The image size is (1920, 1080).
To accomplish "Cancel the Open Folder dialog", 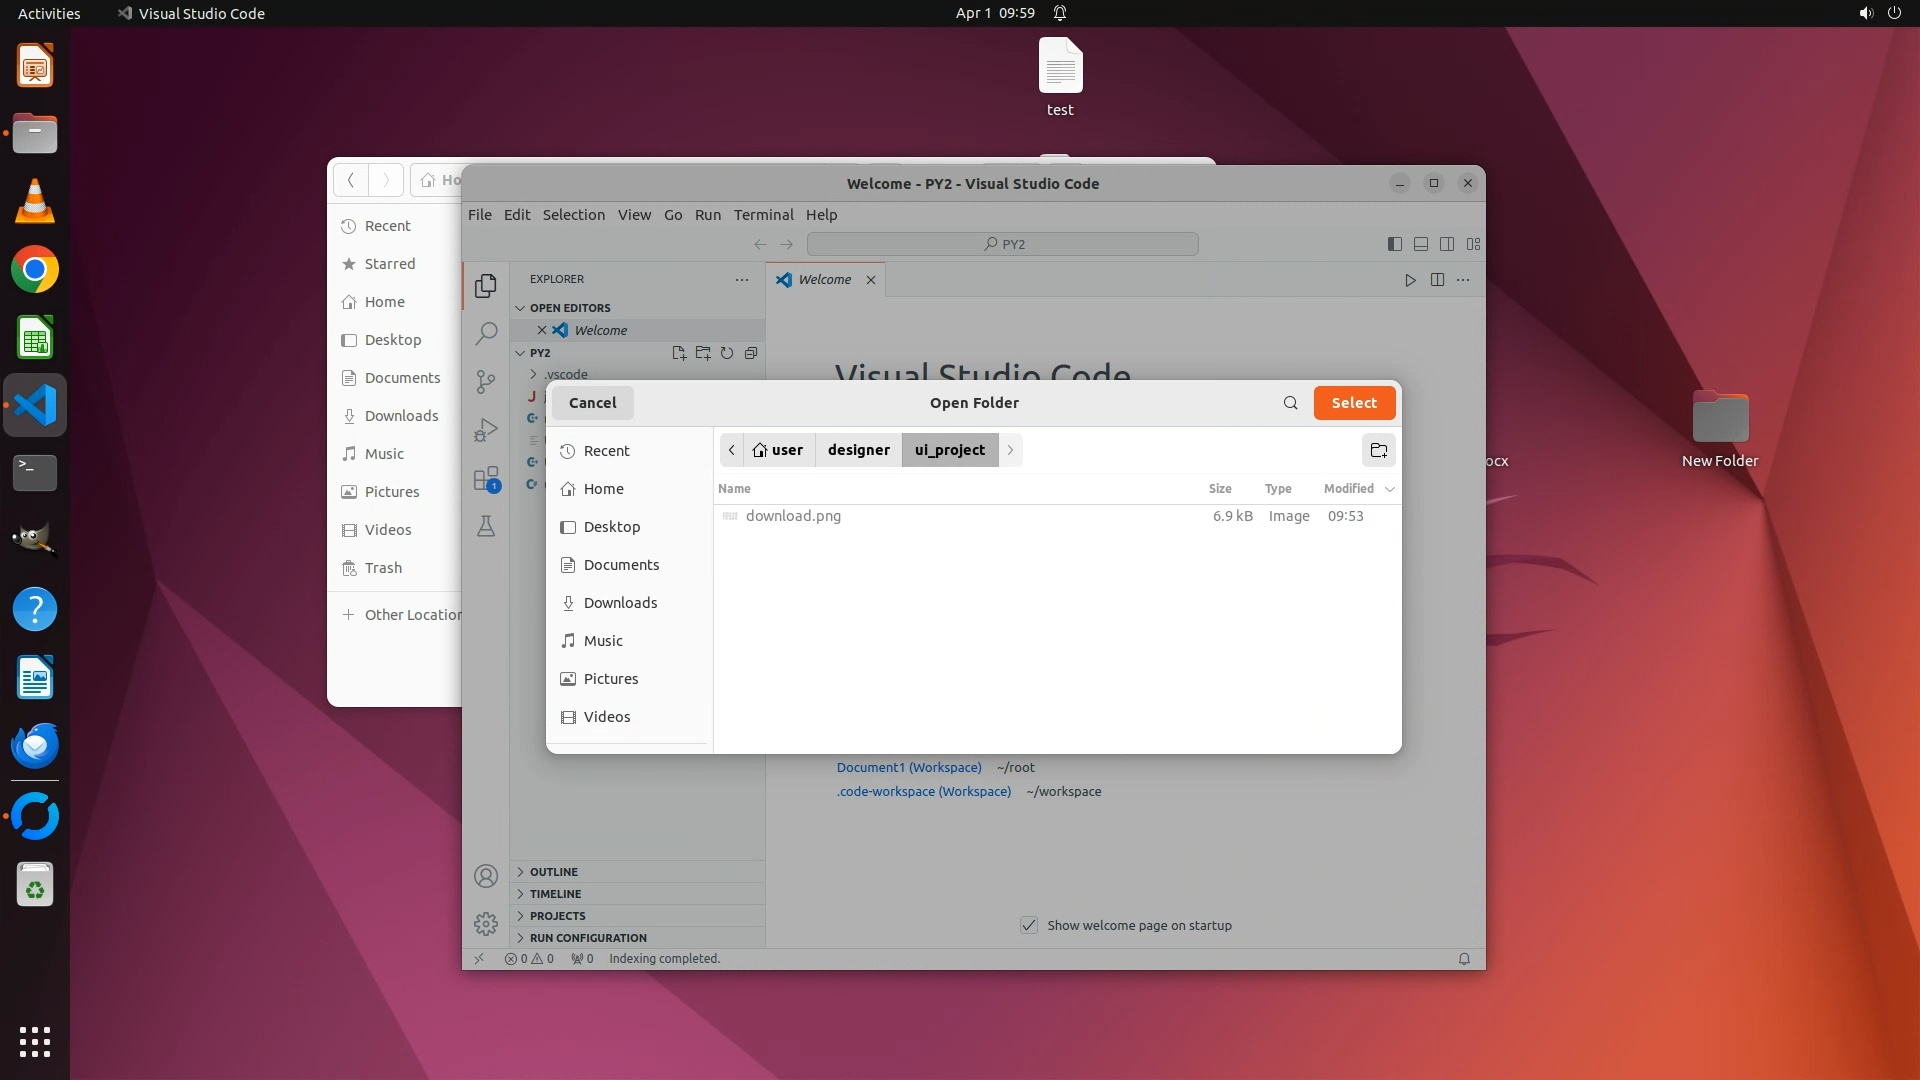I will pyautogui.click(x=592, y=403).
